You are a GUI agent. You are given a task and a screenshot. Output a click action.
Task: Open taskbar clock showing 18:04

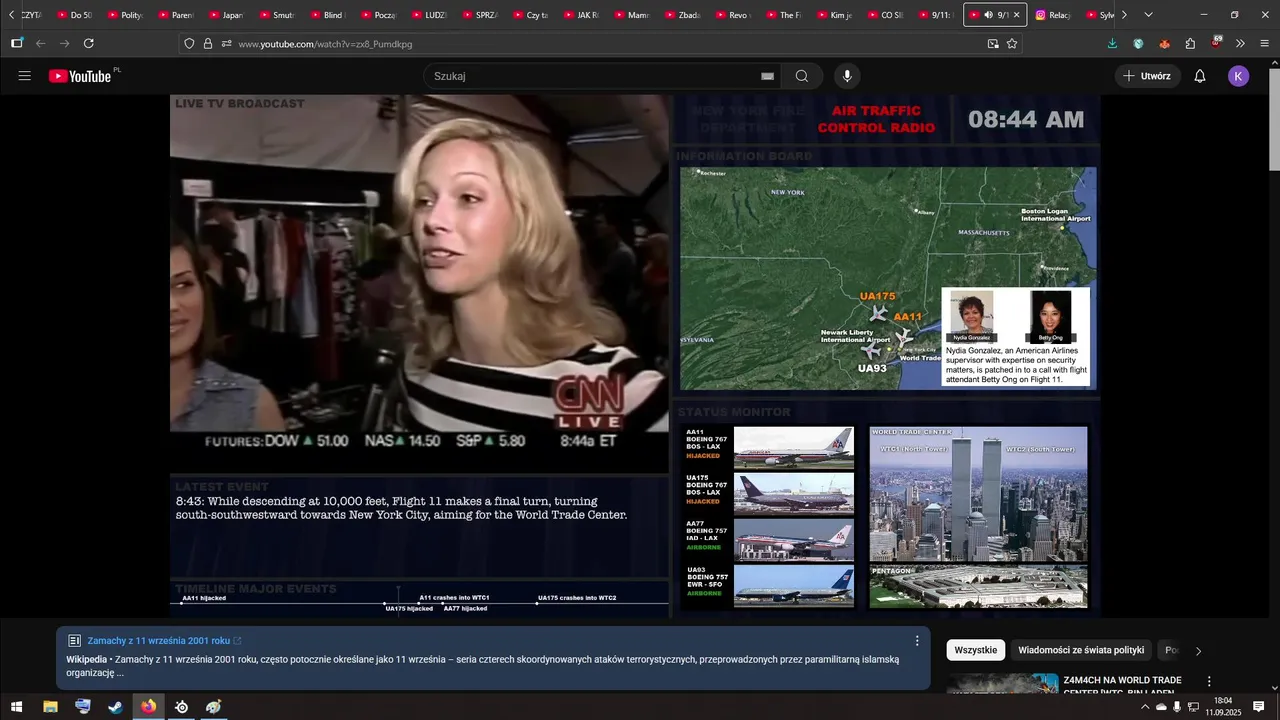[1222, 706]
